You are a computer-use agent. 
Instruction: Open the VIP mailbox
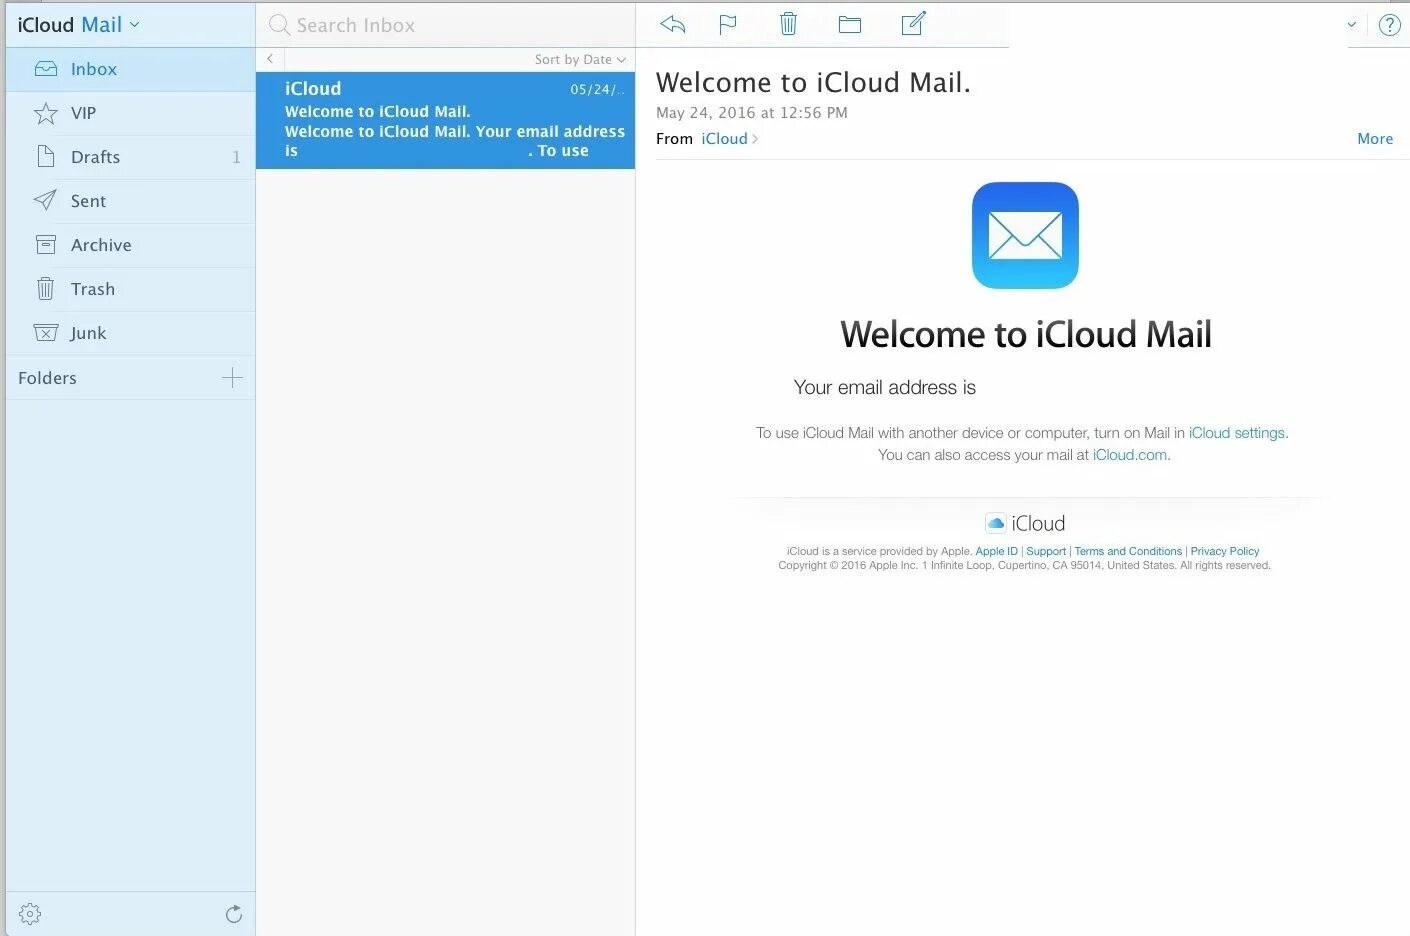(130, 113)
